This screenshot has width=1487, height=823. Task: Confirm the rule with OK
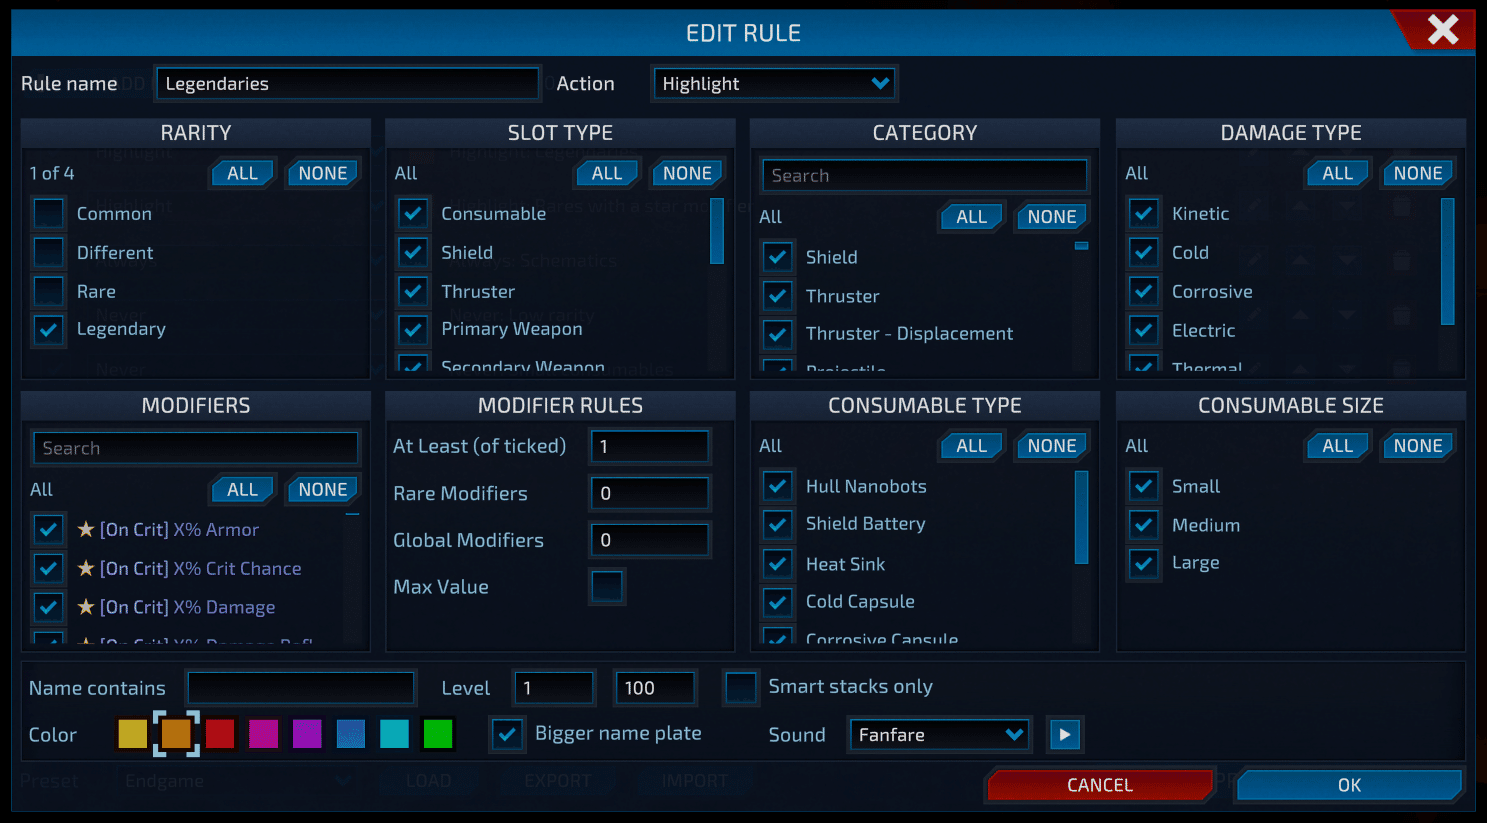1349,785
